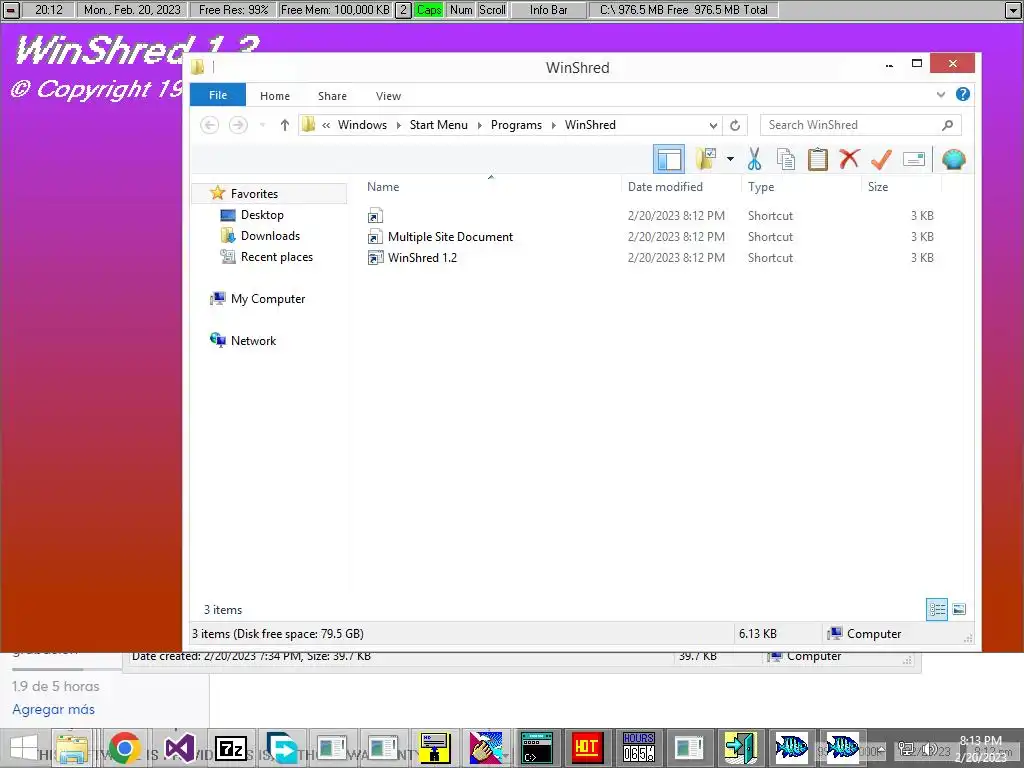Open the File ribbon tab

[218, 95]
